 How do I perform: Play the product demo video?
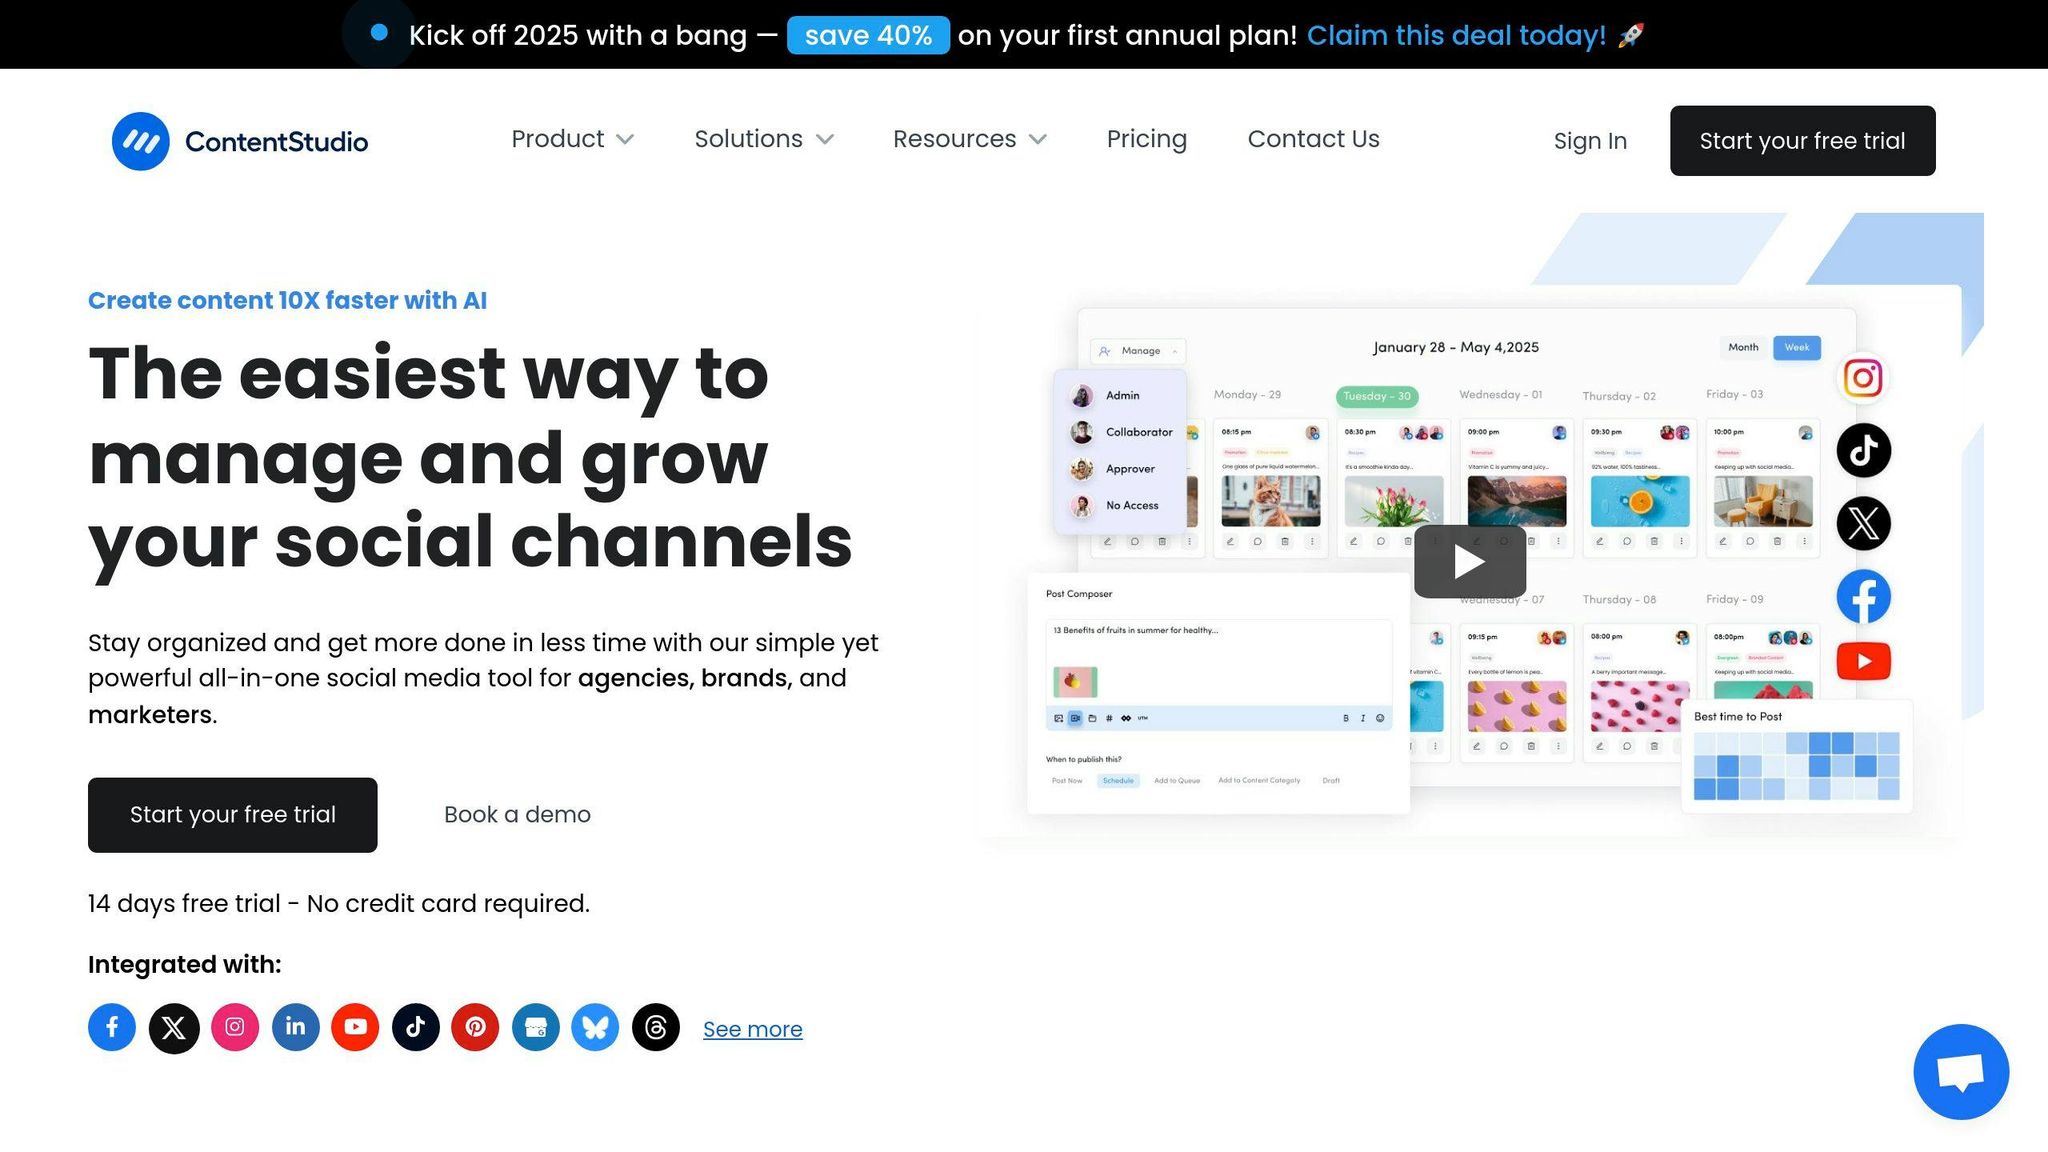(x=1470, y=561)
